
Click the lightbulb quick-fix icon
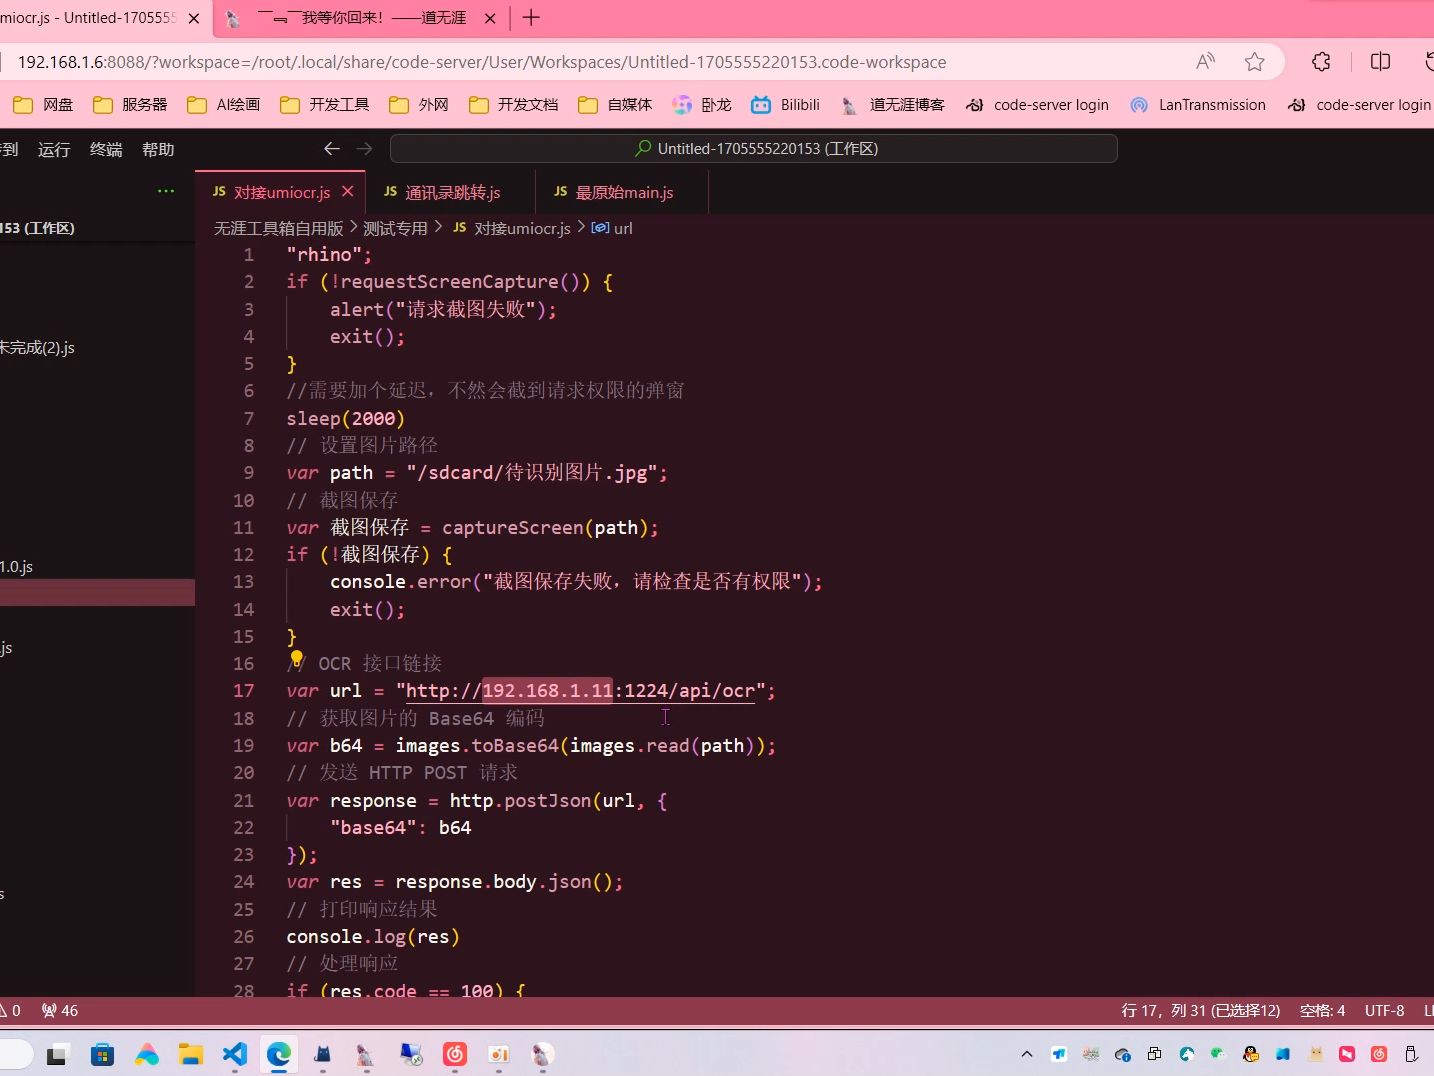click(x=296, y=658)
